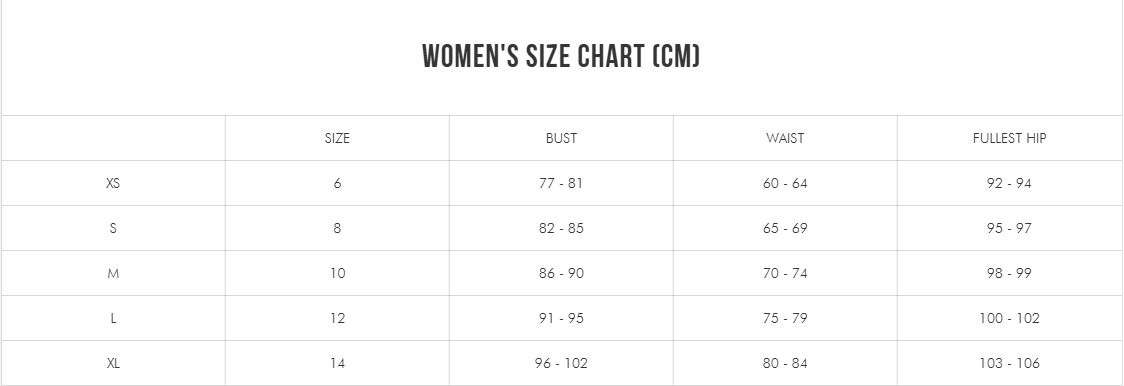
Task: Click the M row label
Action: click(x=113, y=273)
